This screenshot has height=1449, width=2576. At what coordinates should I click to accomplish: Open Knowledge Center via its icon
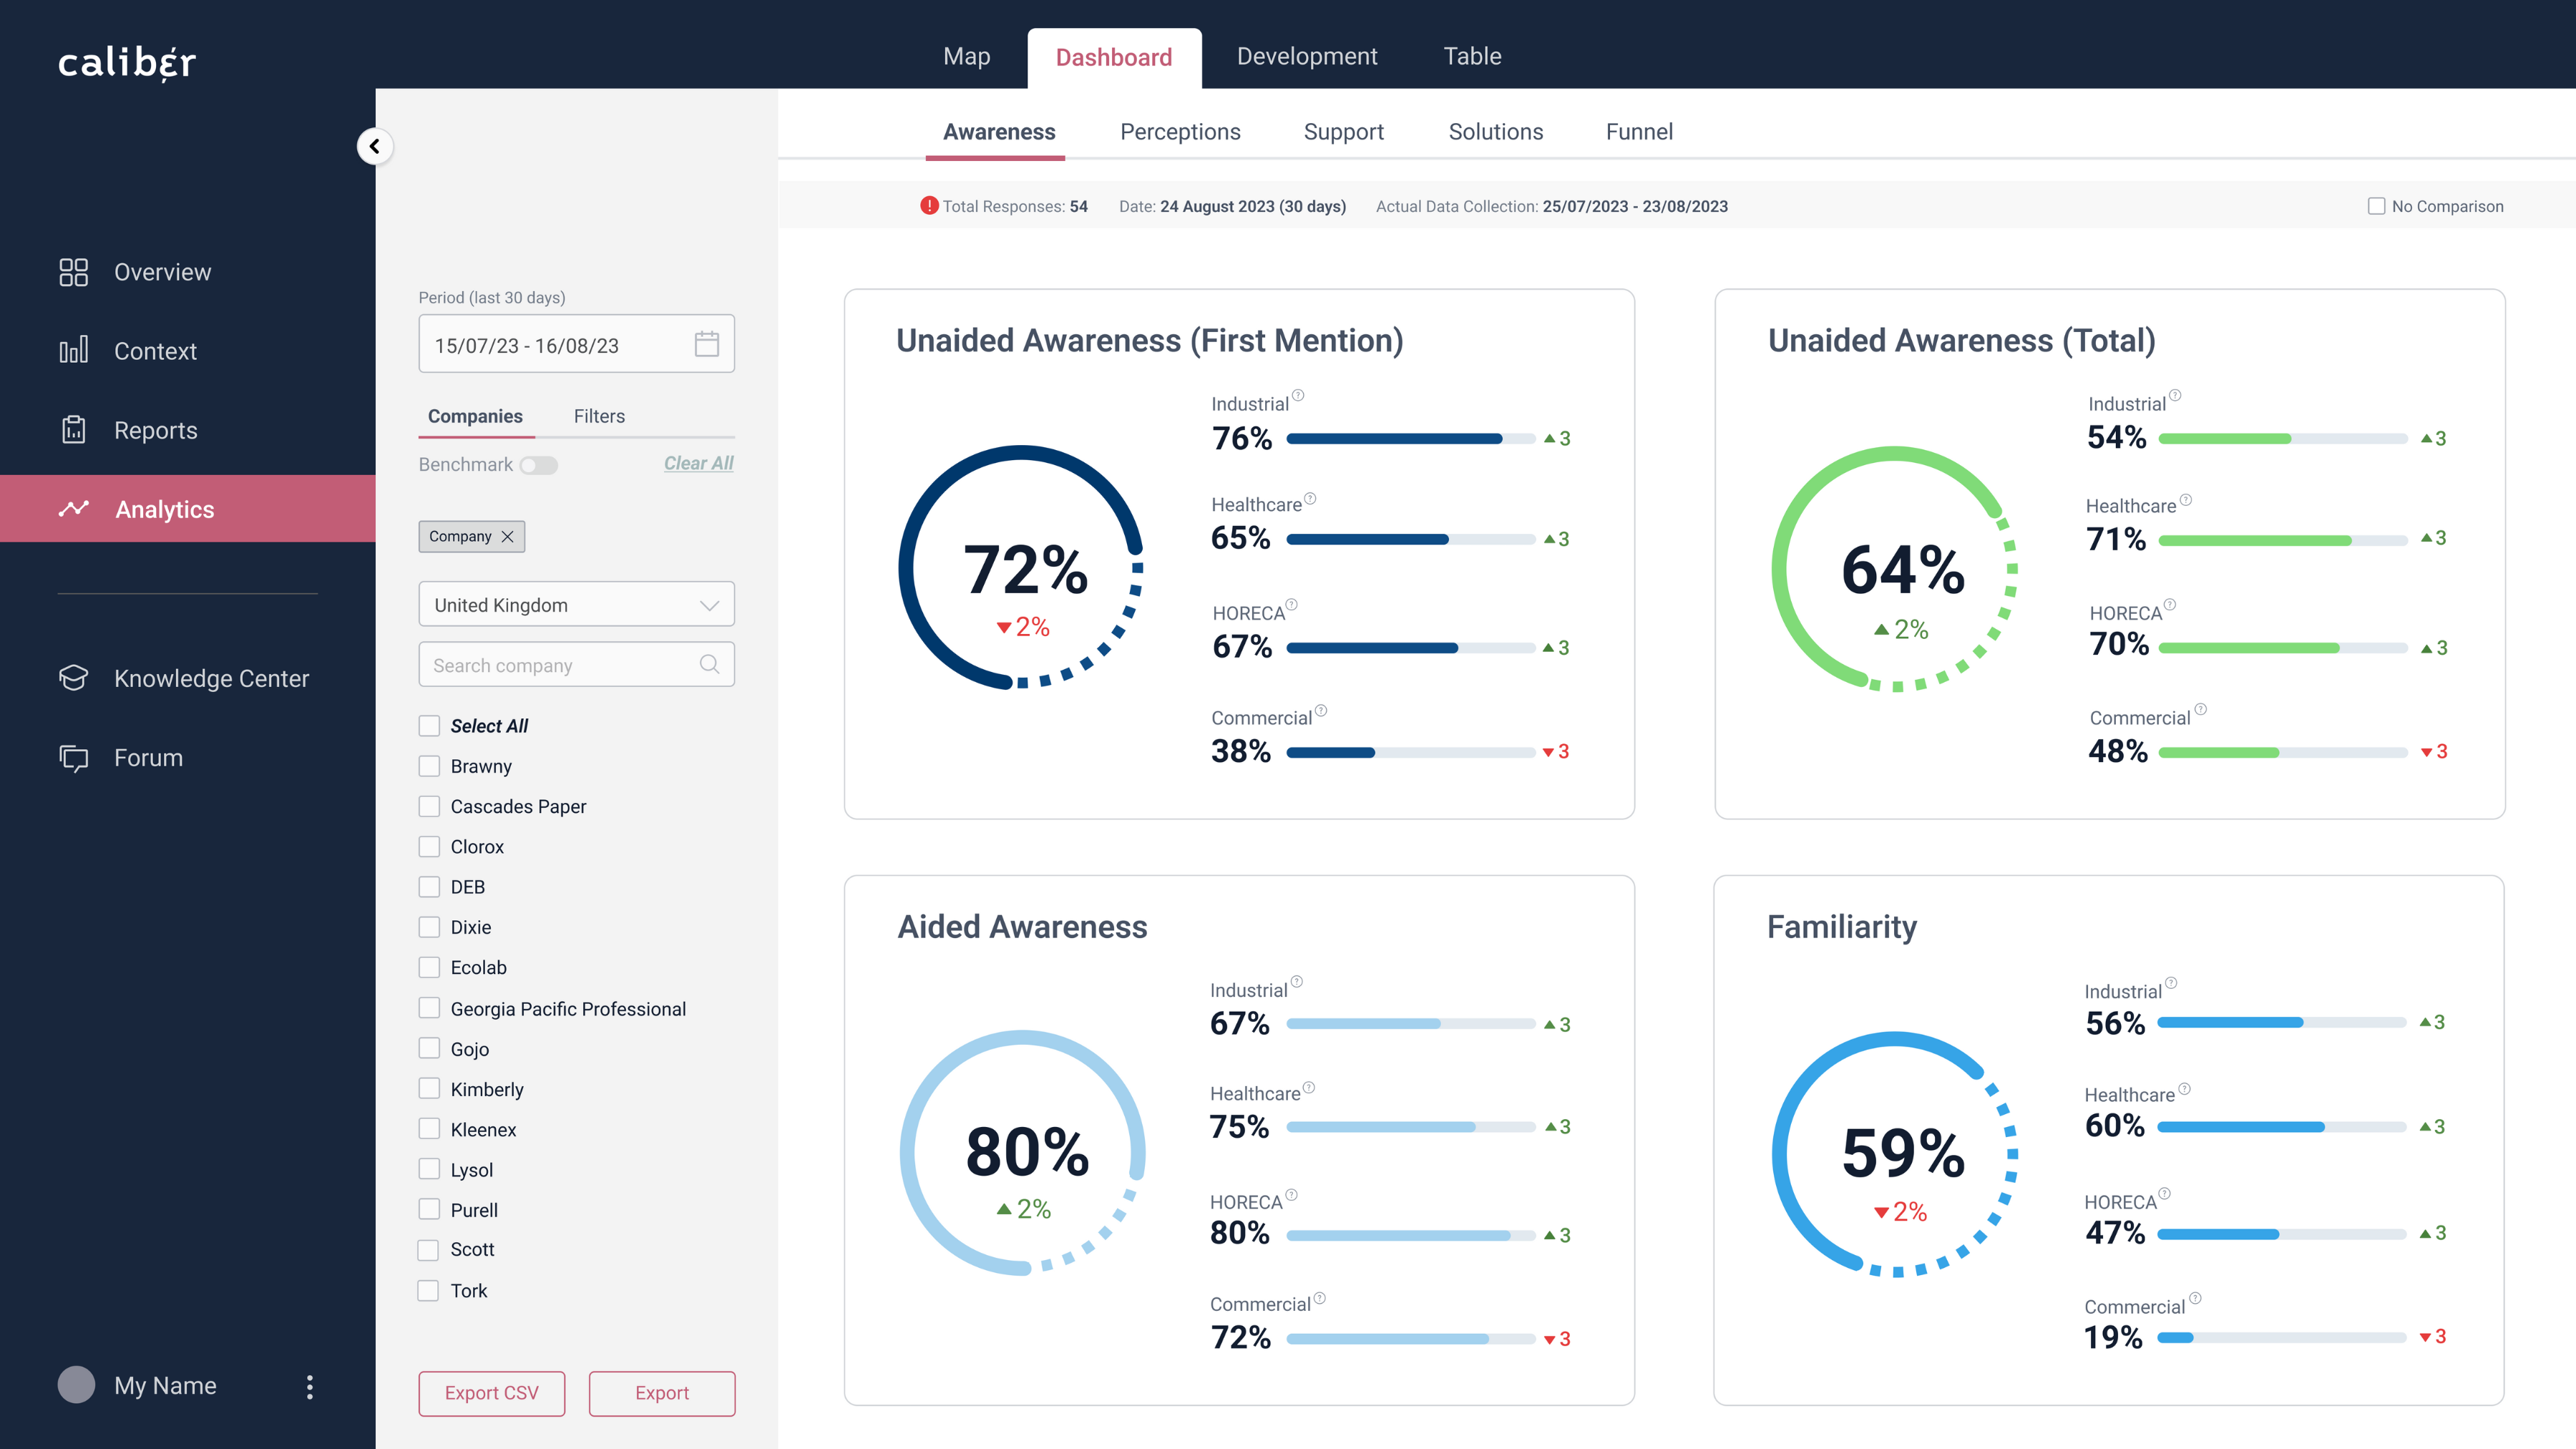pyautogui.click(x=74, y=678)
